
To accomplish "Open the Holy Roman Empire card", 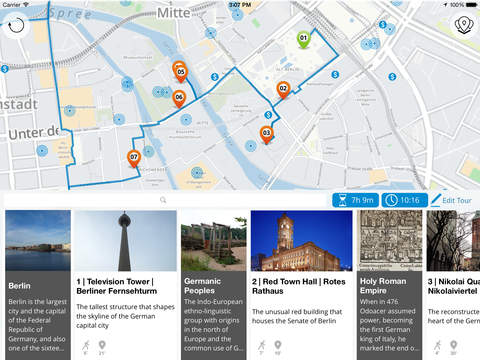I will [390, 285].
